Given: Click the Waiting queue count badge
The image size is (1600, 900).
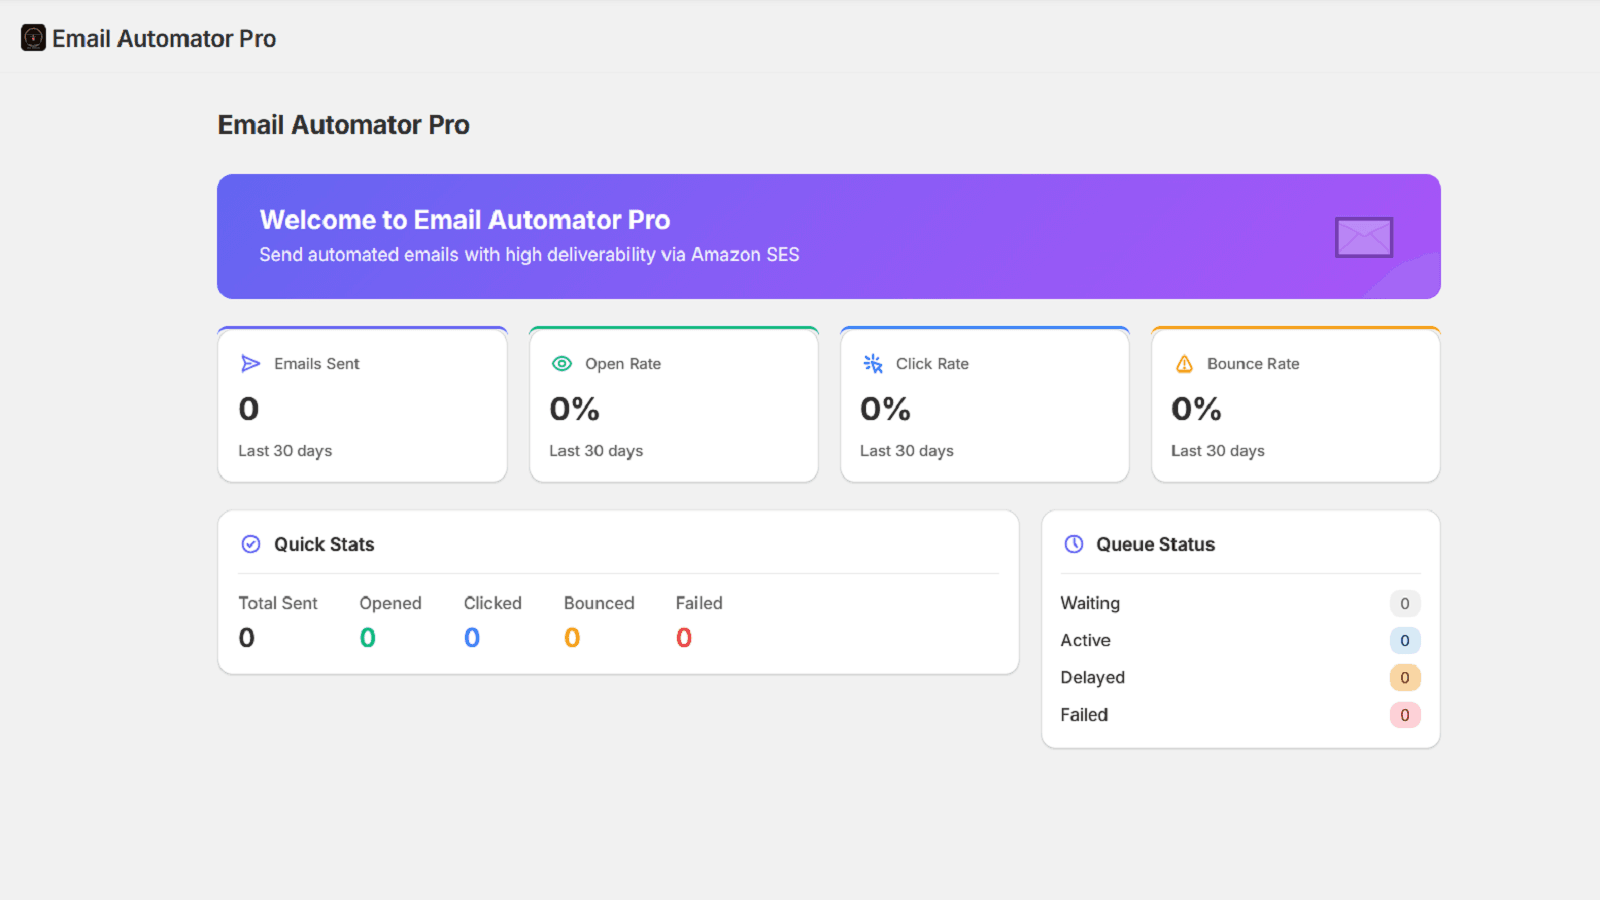Looking at the screenshot, I should pos(1405,603).
